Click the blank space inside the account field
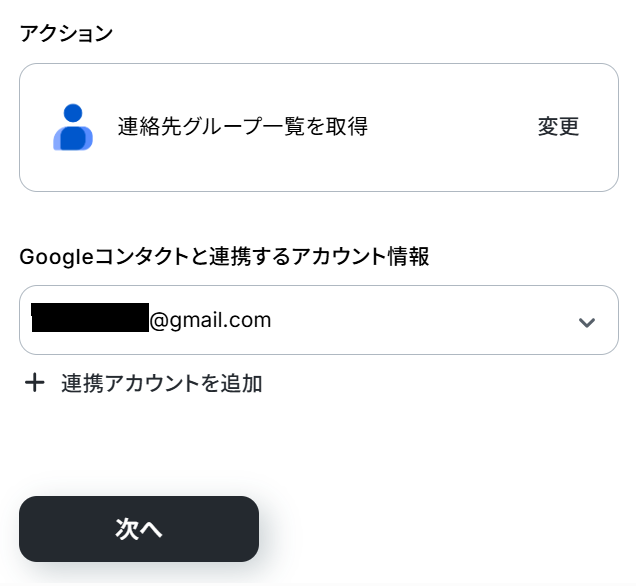Screen dimensions: 636x586 coord(420,320)
